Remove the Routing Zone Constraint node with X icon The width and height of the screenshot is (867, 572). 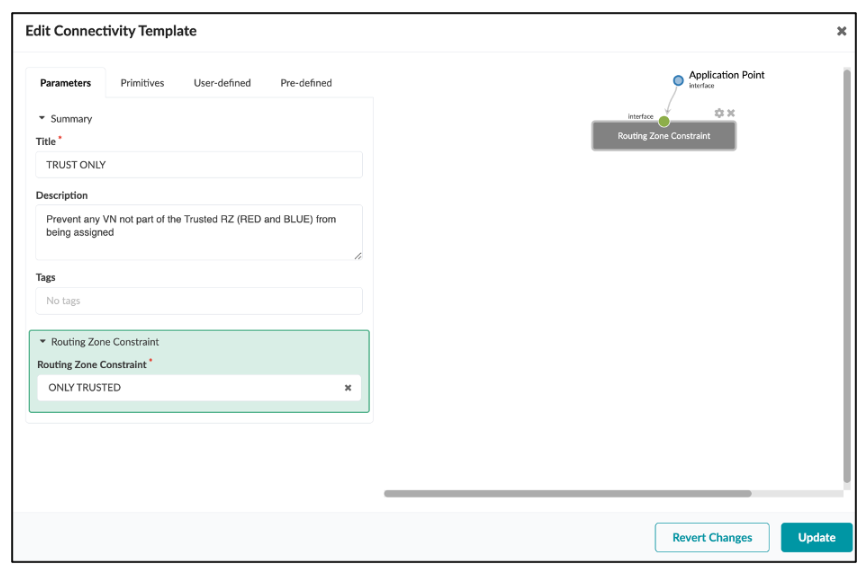[x=731, y=113]
